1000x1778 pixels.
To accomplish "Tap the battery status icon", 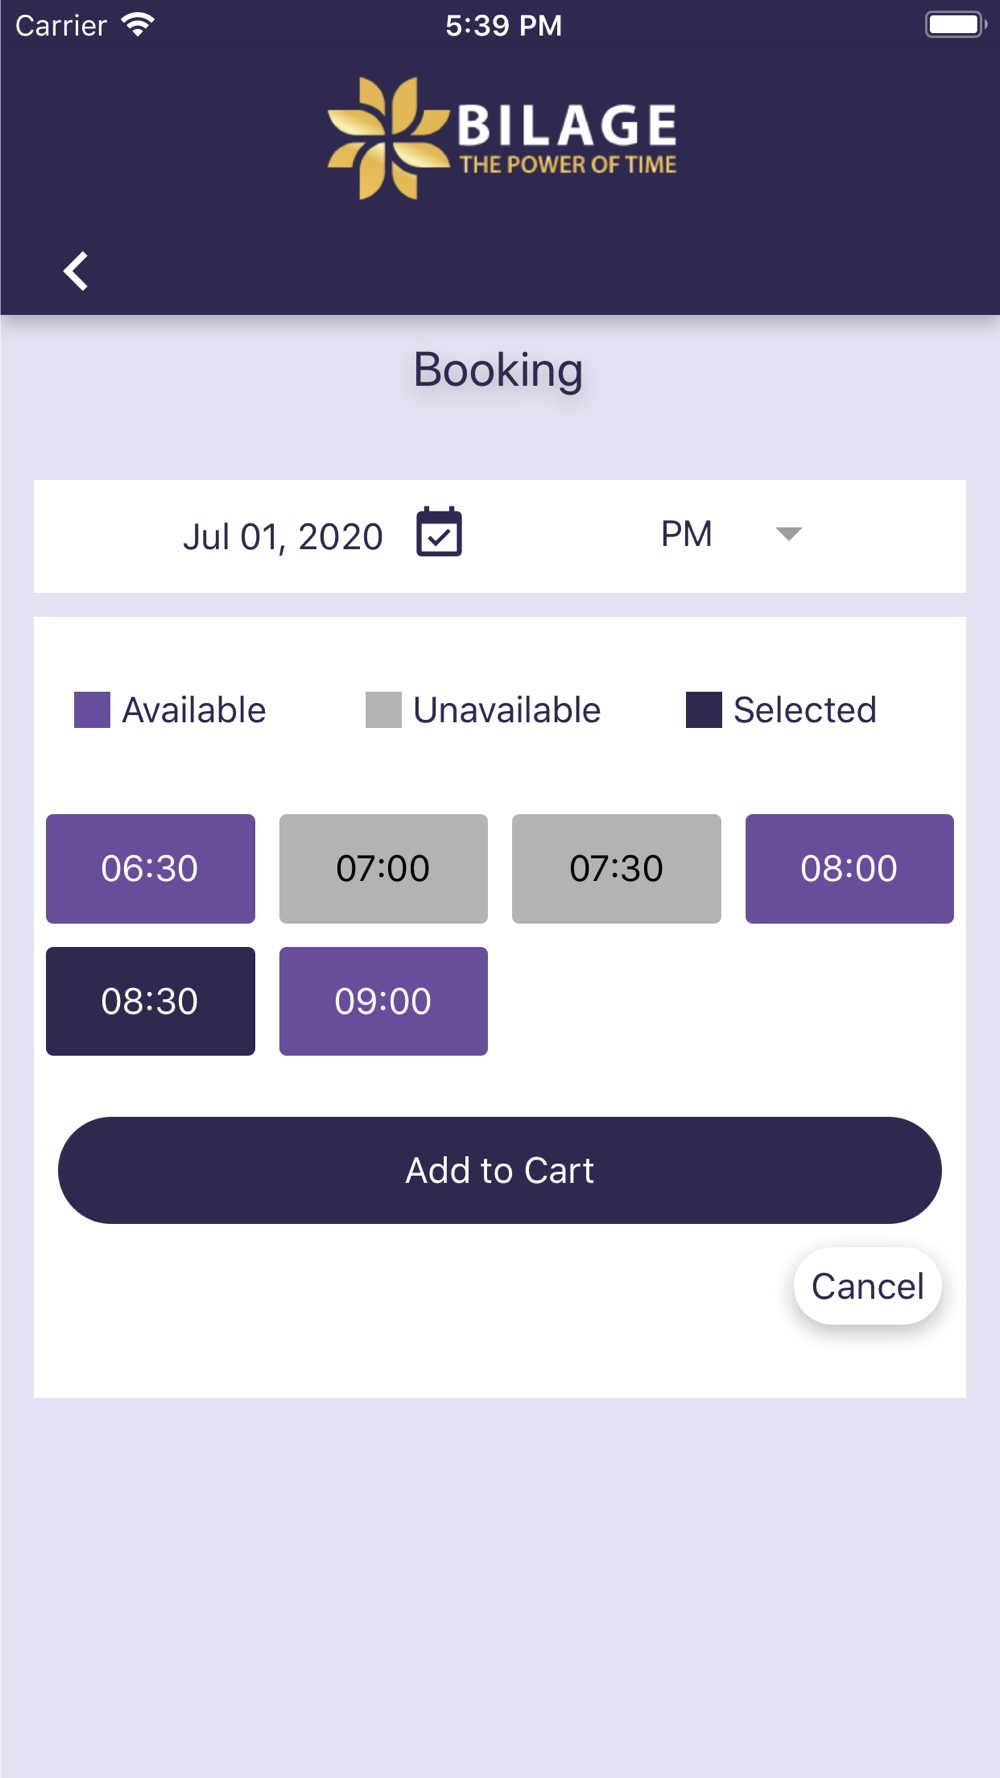I will click(x=954, y=25).
